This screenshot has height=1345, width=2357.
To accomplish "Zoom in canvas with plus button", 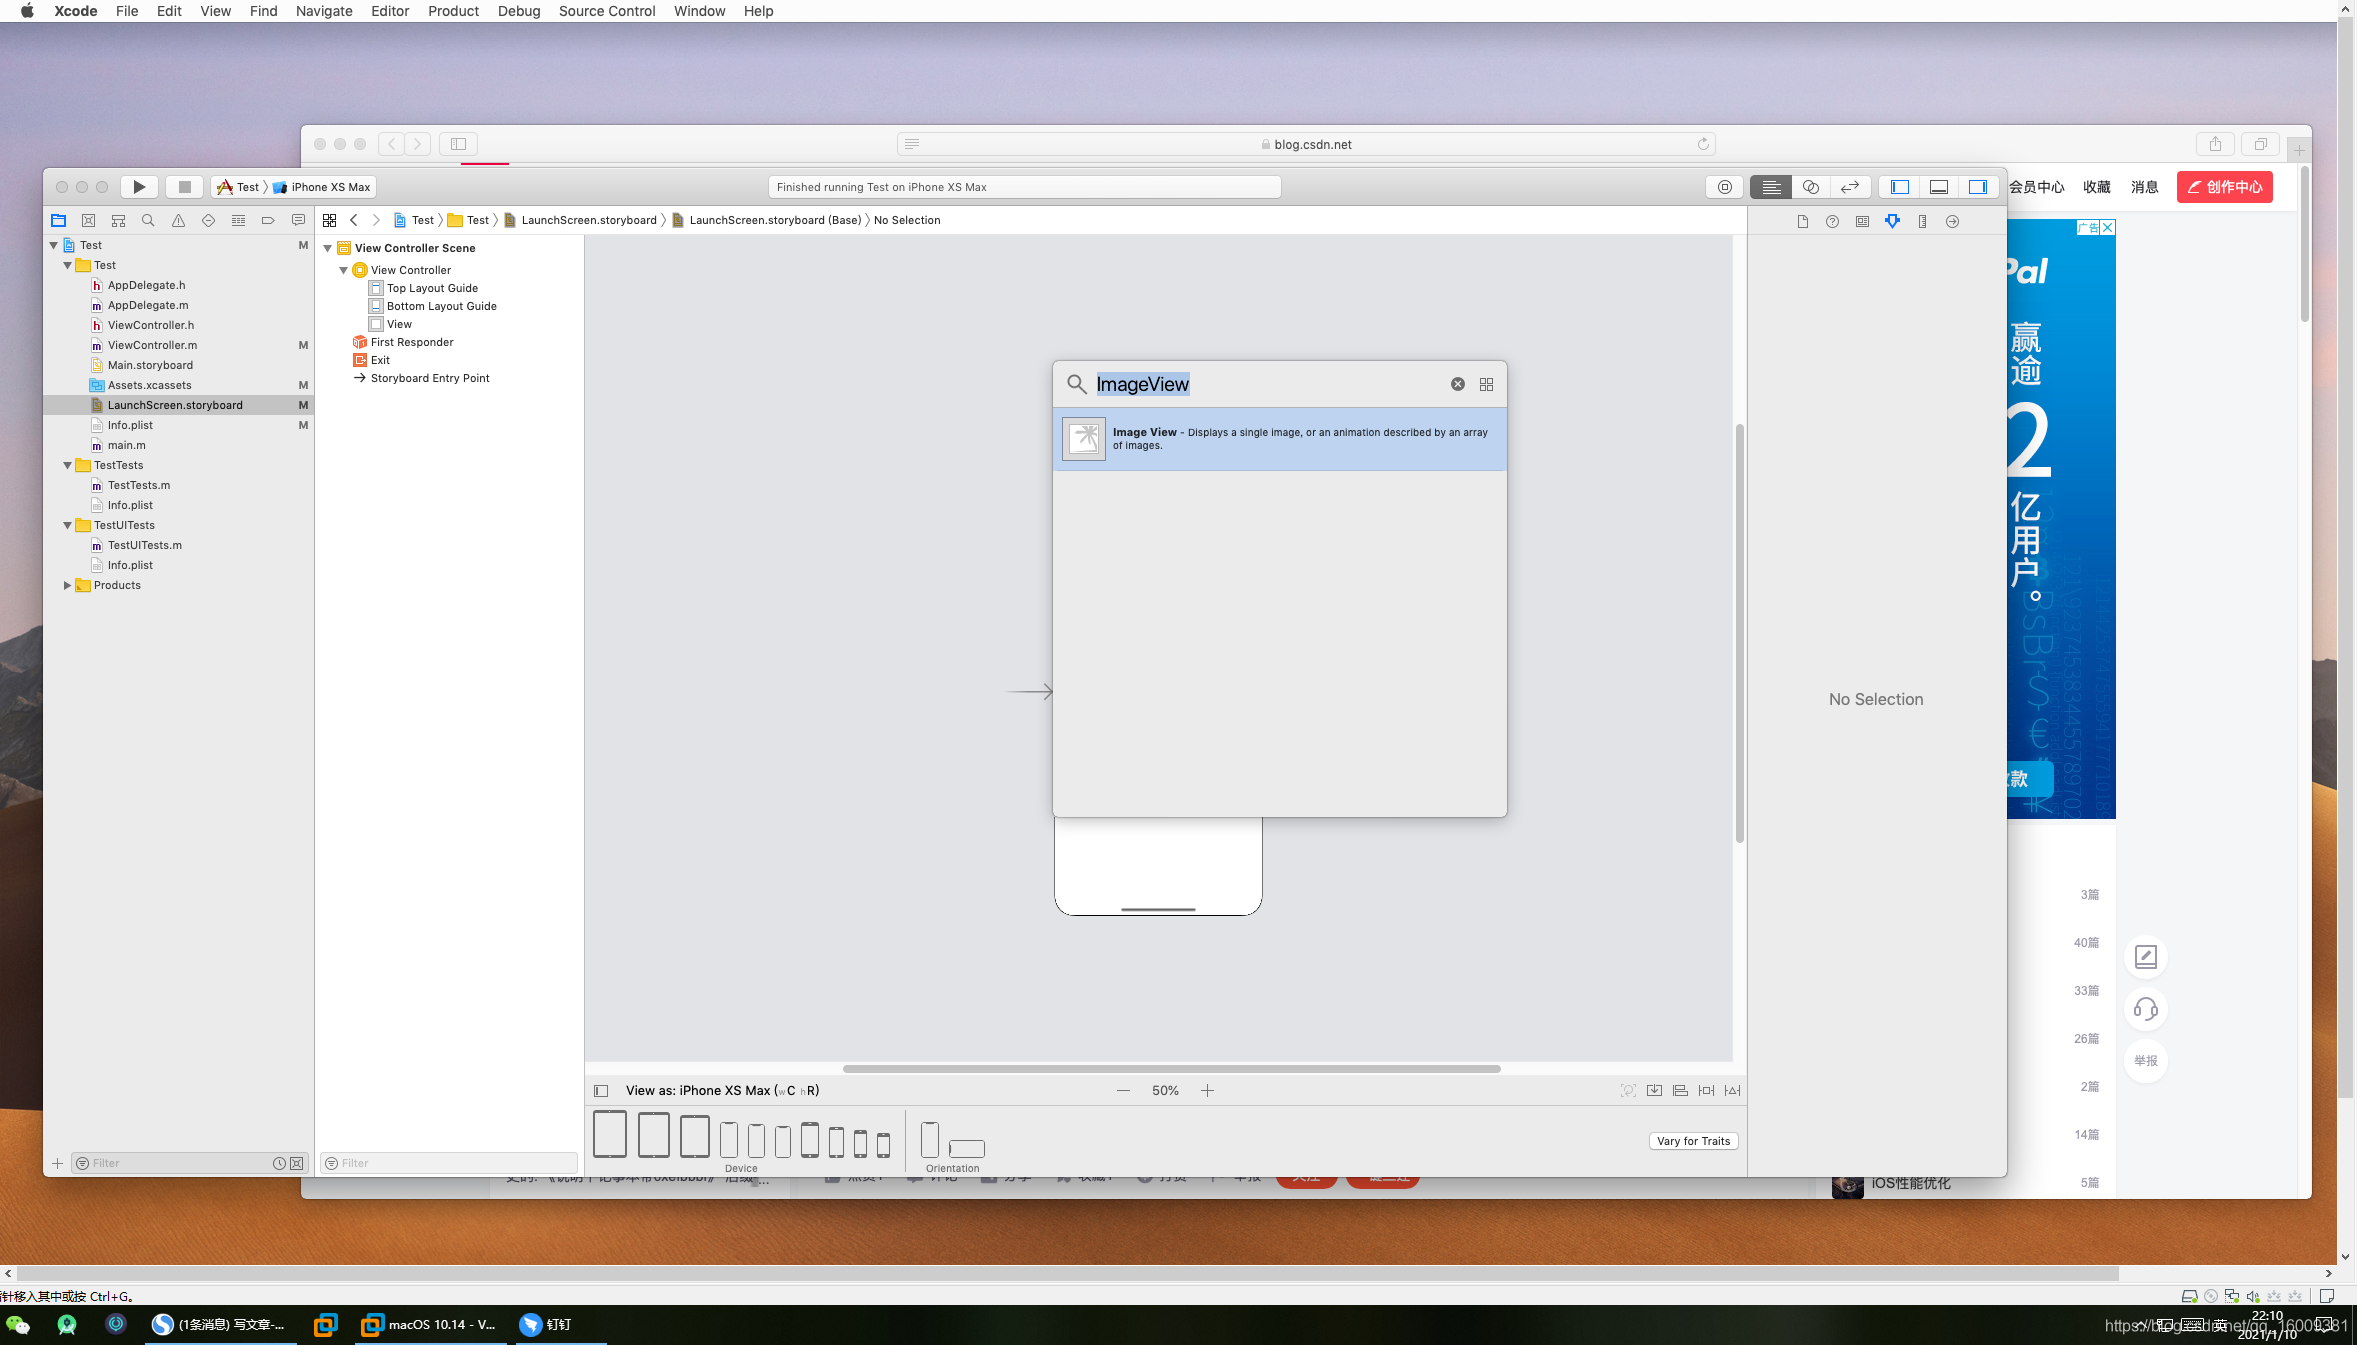I will (1207, 1091).
